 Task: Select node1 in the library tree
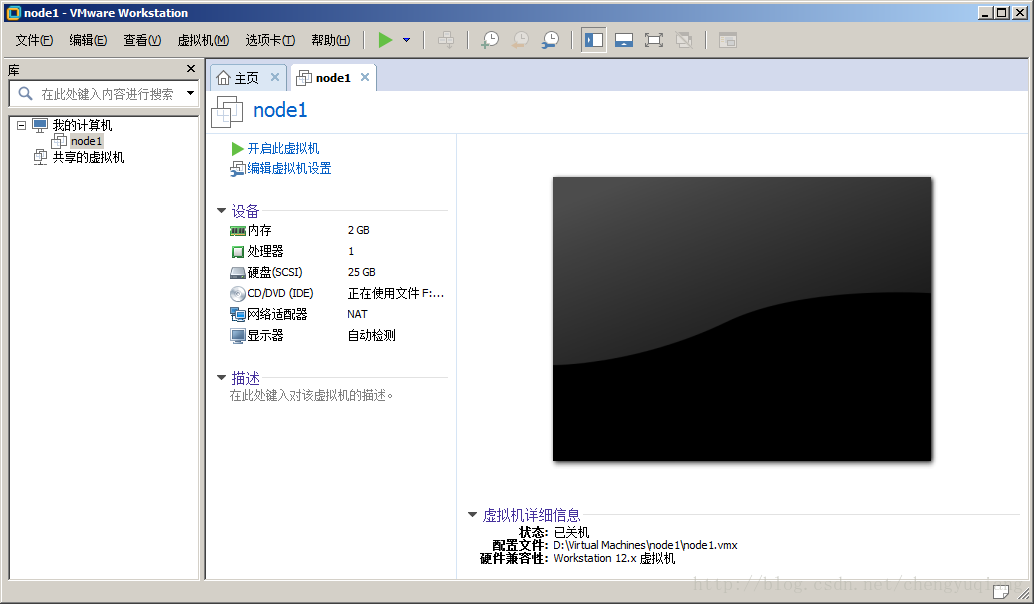[86, 141]
